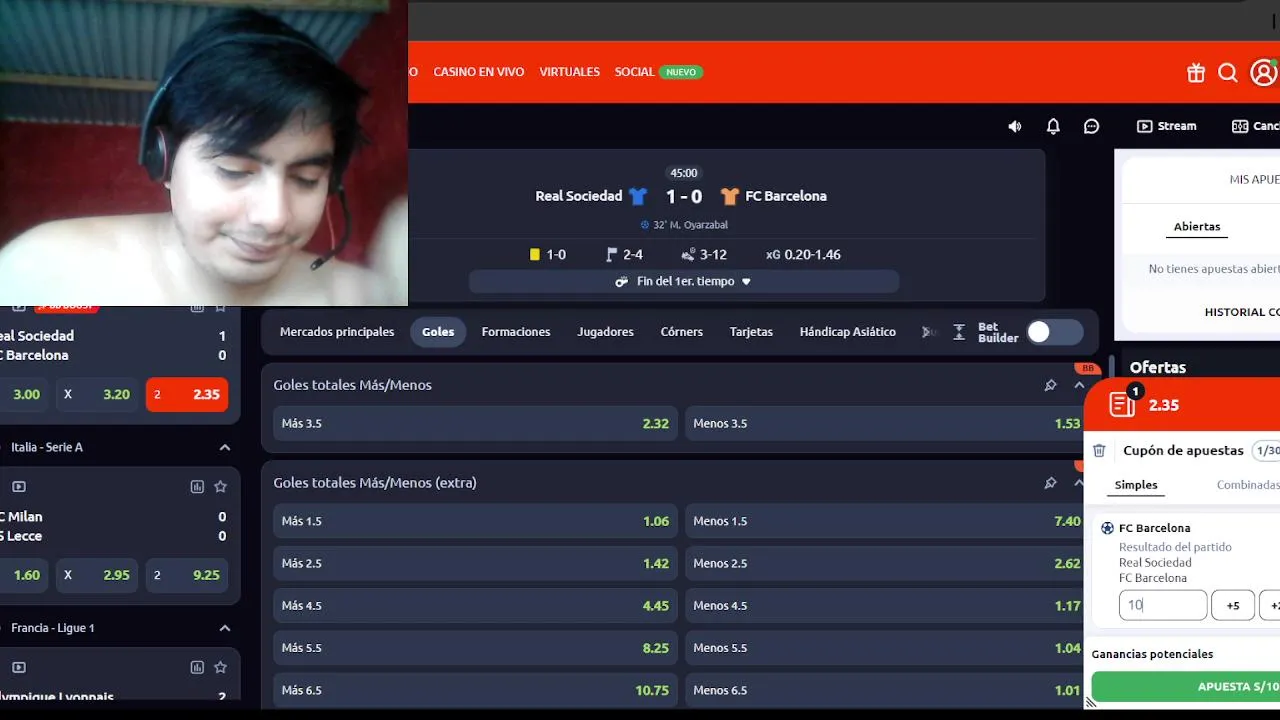This screenshot has width=1280, height=720.
Task: Toggle the Bet Builder switch
Action: pyautogui.click(x=1055, y=332)
